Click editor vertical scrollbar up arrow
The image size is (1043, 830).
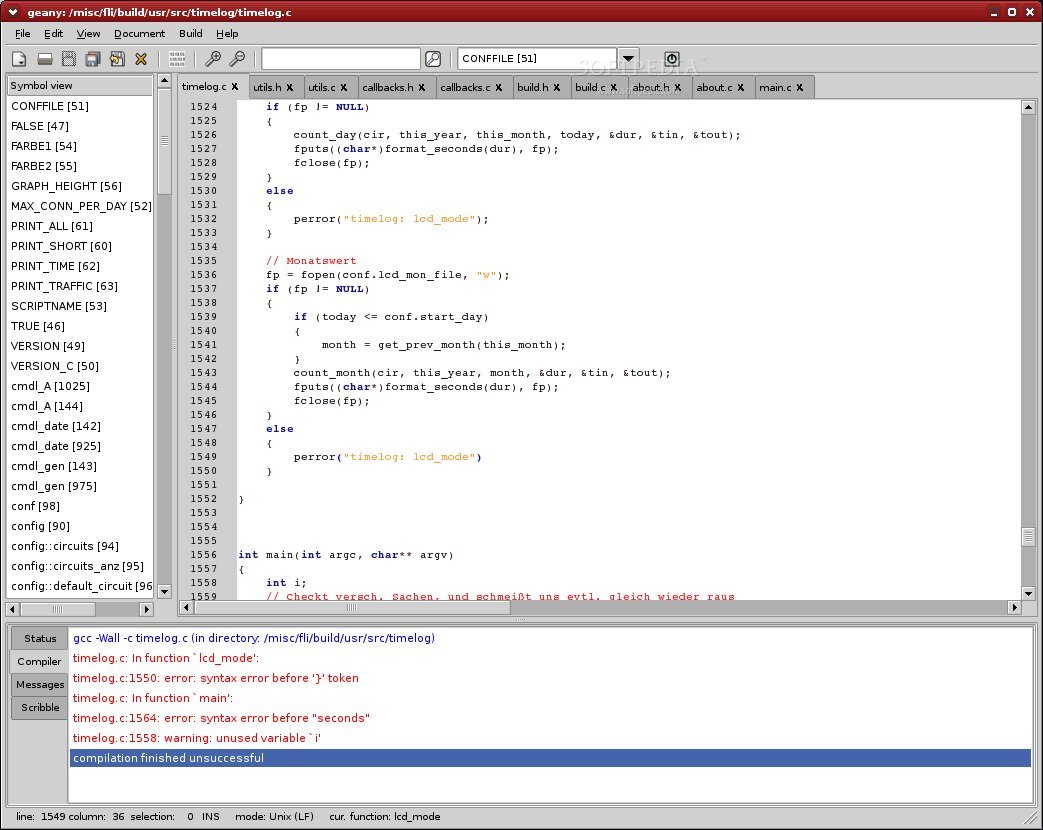click(1028, 107)
